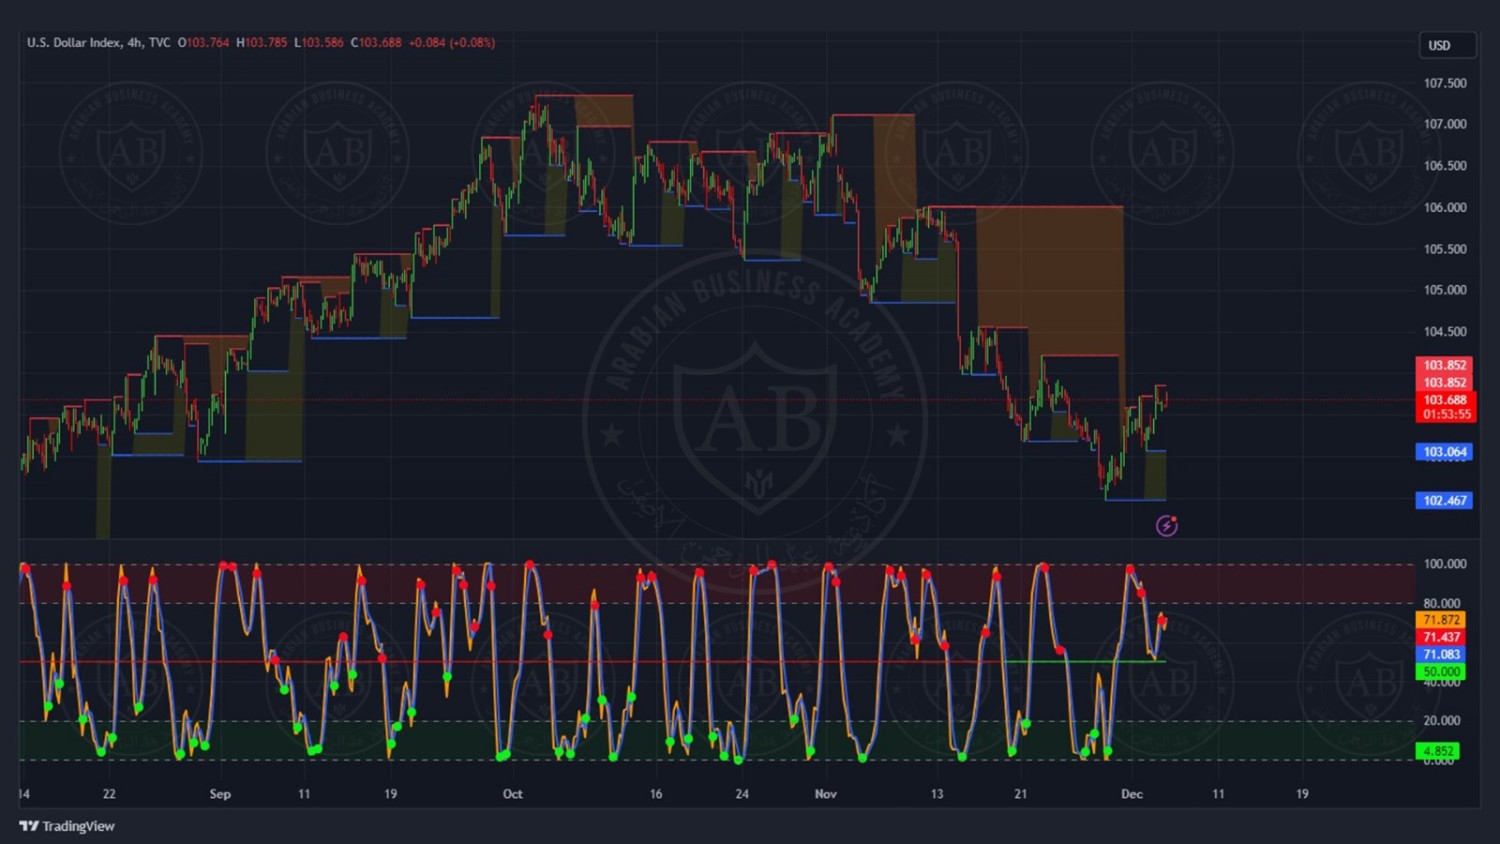Click the TradingView logo
The image size is (1500, 844).
tap(67, 826)
